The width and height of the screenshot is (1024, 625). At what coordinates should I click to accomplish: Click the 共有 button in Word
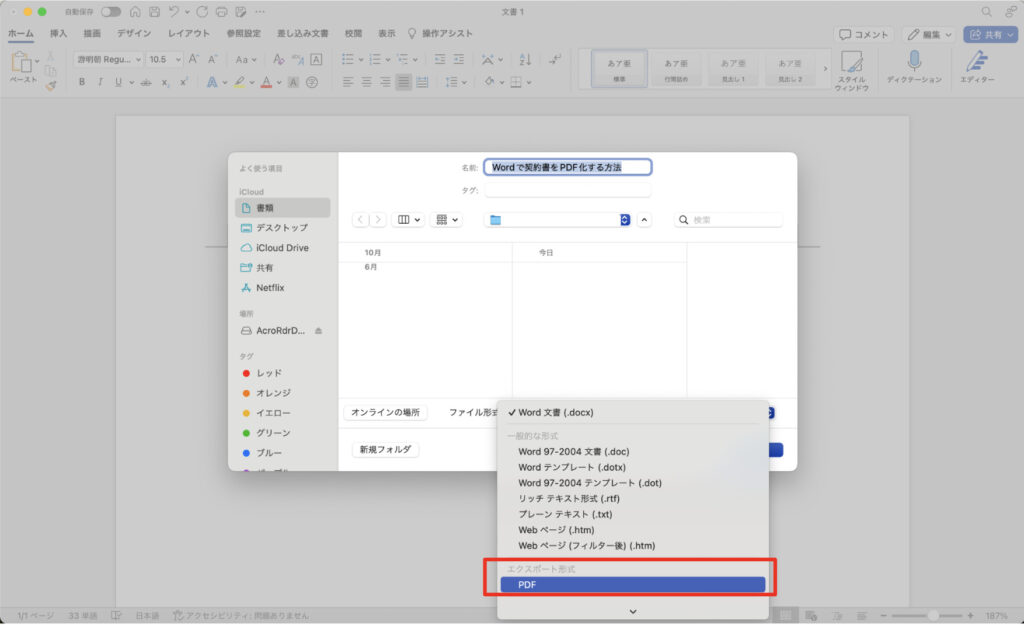pos(991,35)
